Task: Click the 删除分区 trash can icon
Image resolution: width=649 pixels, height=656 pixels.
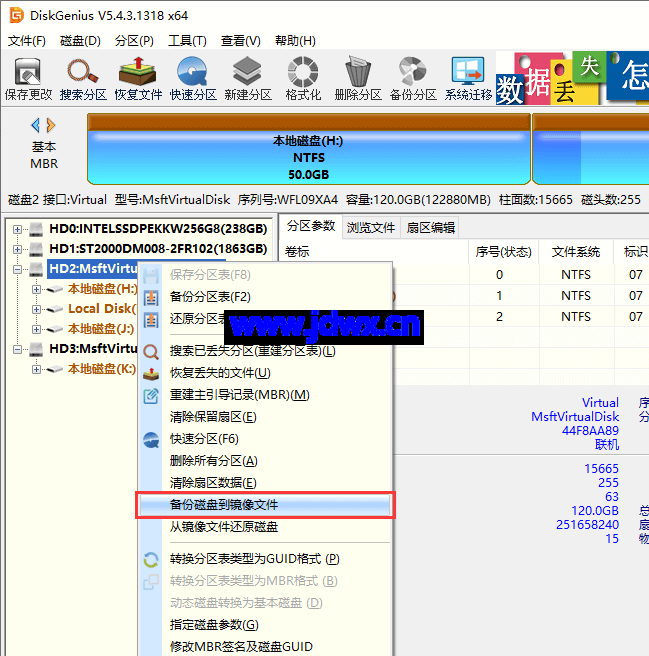Action: tap(358, 79)
